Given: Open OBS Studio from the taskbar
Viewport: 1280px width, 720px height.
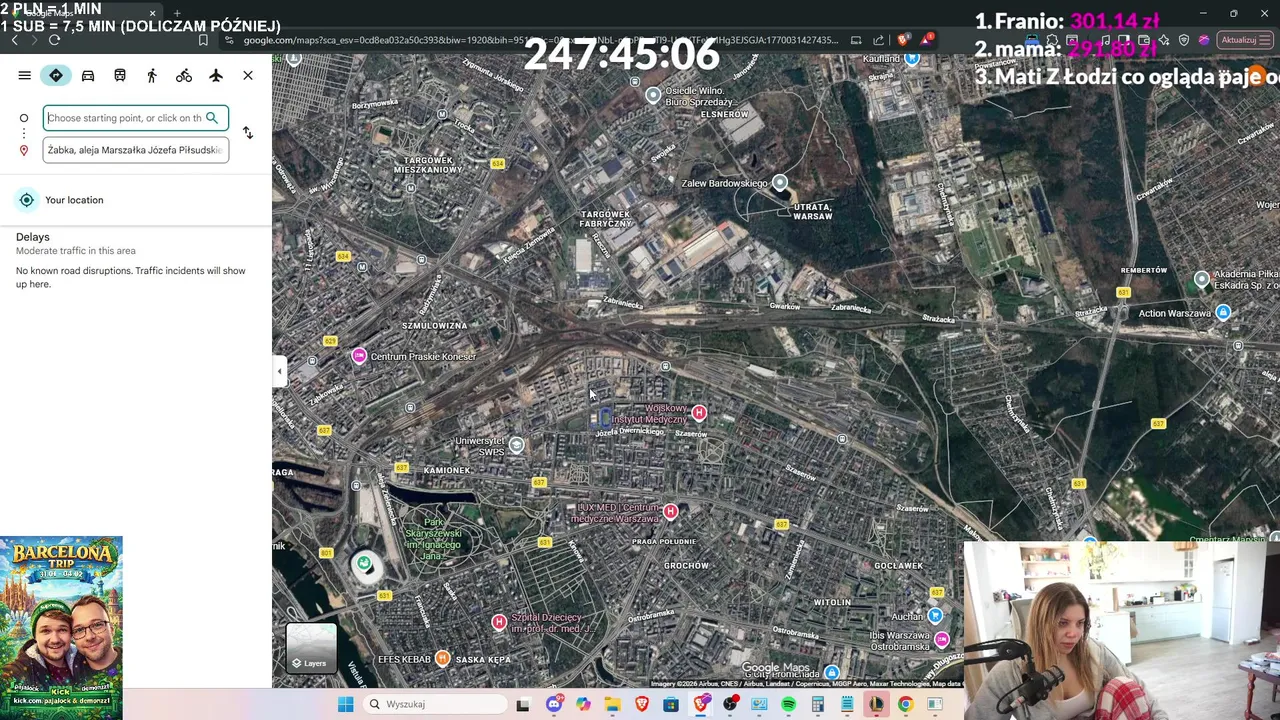Looking at the screenshot, I should click(730, 704).
